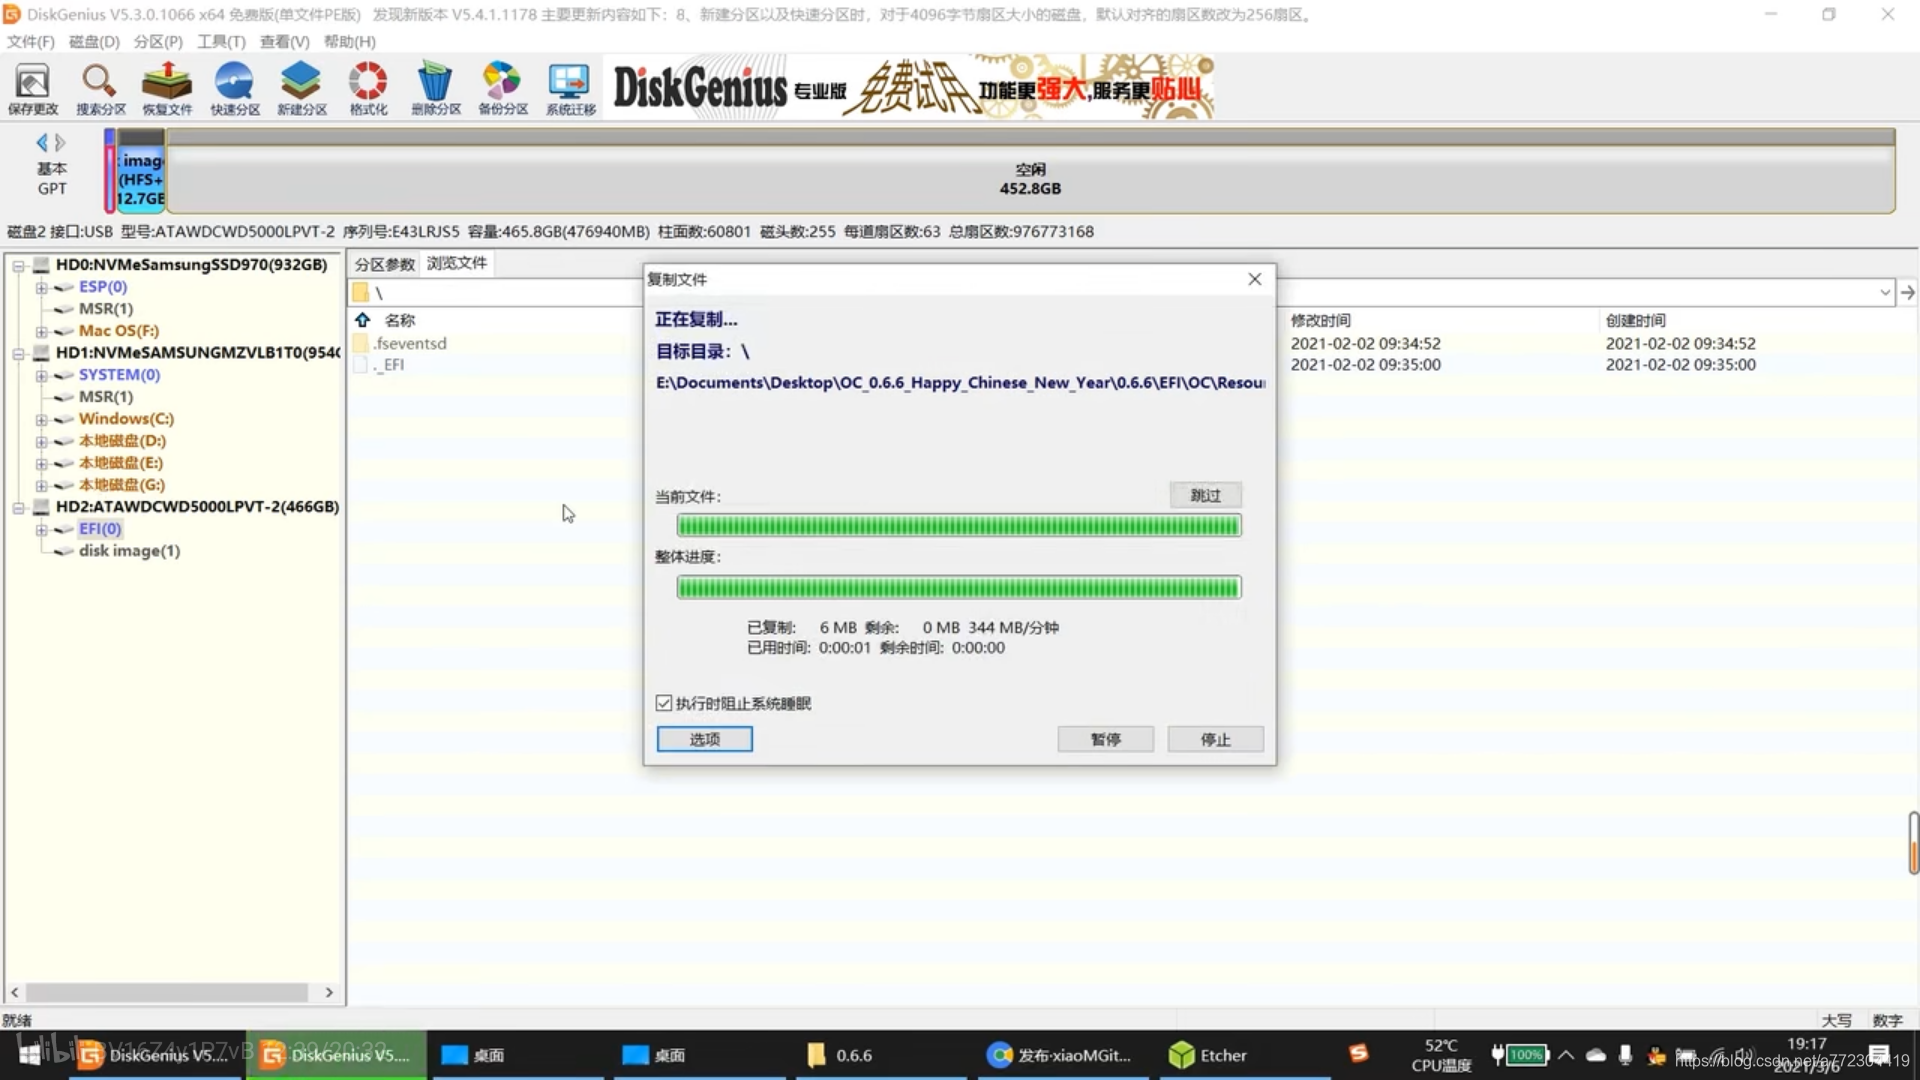The width and height of the screenshot is (1920, 1080).
Task: Expand the Mac OS(F:) partition node
Action: tap(41, 331)
